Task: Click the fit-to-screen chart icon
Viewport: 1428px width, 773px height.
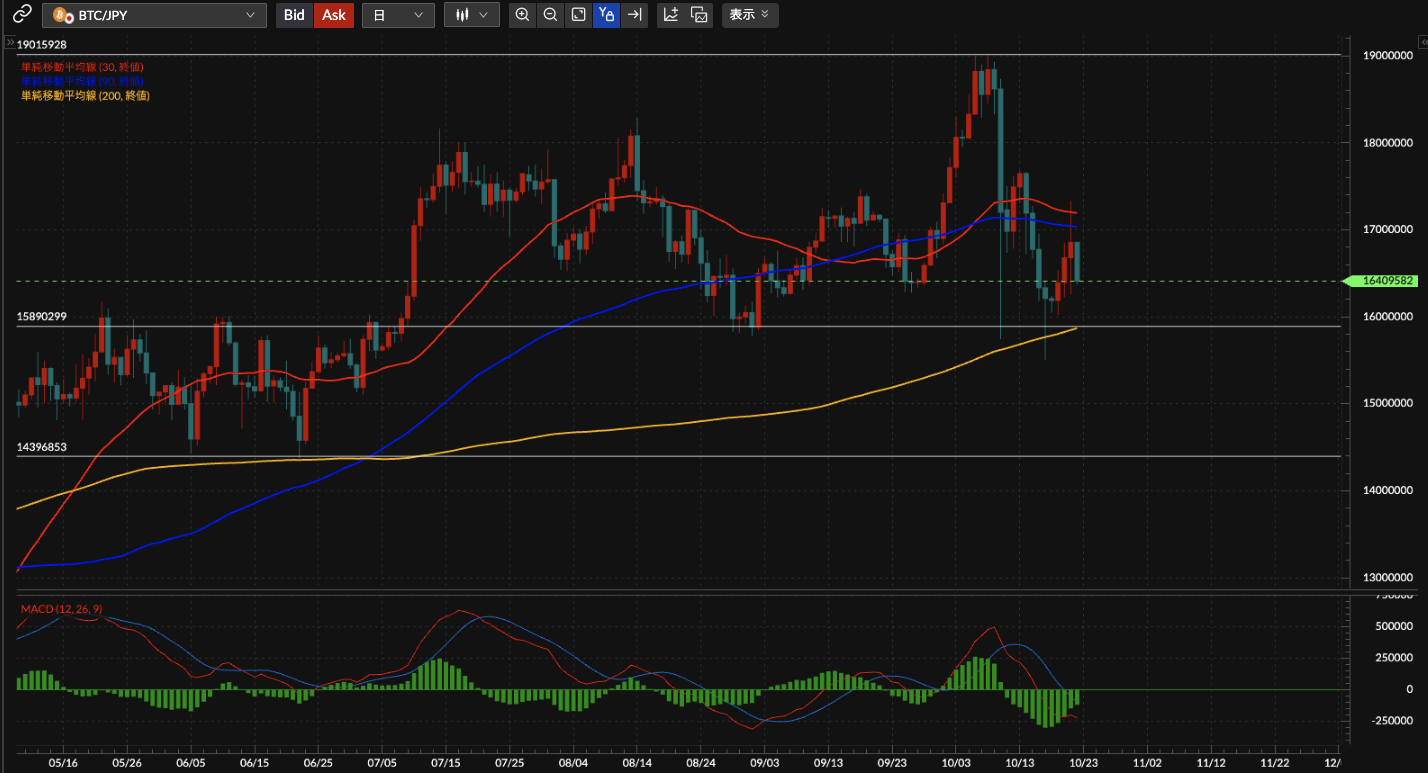Action: [578, 15]
